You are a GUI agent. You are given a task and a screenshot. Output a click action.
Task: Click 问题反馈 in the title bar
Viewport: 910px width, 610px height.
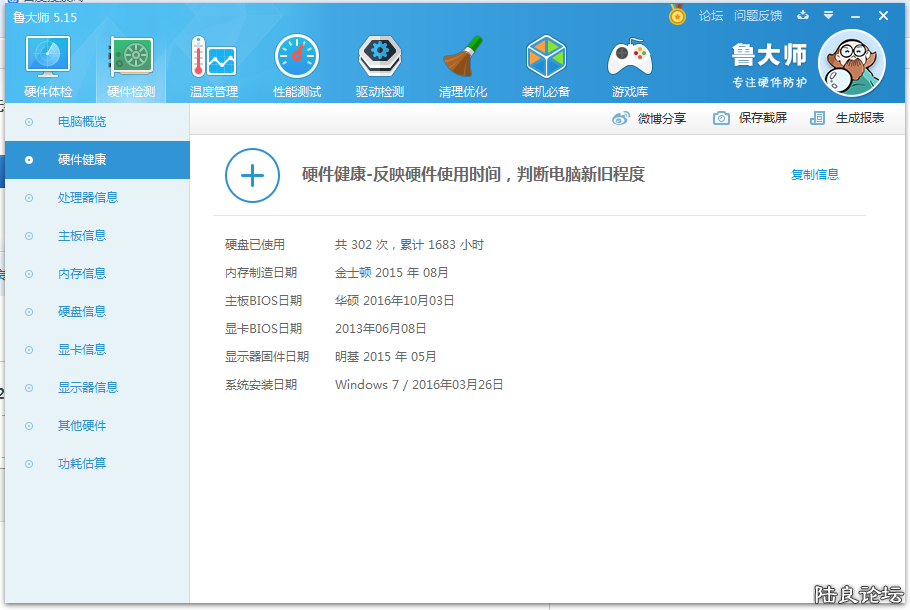click(757, 16)
